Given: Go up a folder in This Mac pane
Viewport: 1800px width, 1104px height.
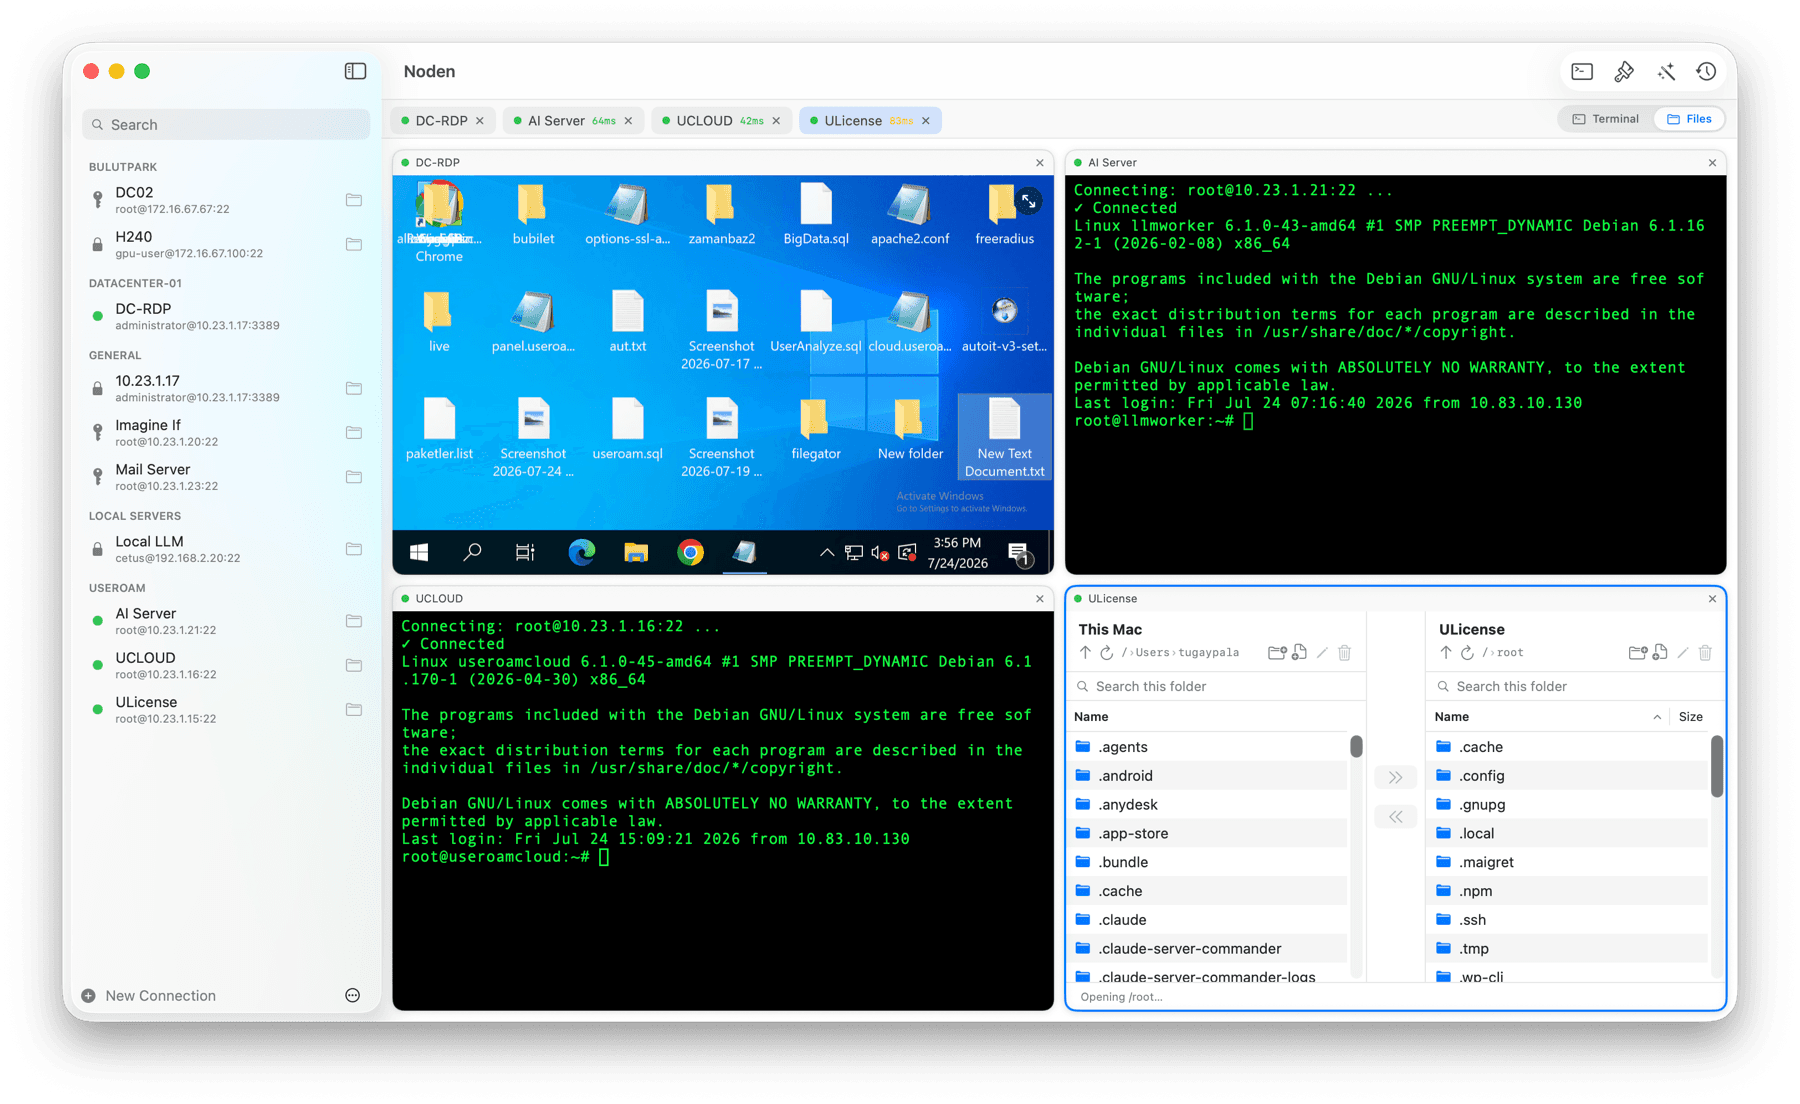Looking at the screenshot, I should point(1085,653).
